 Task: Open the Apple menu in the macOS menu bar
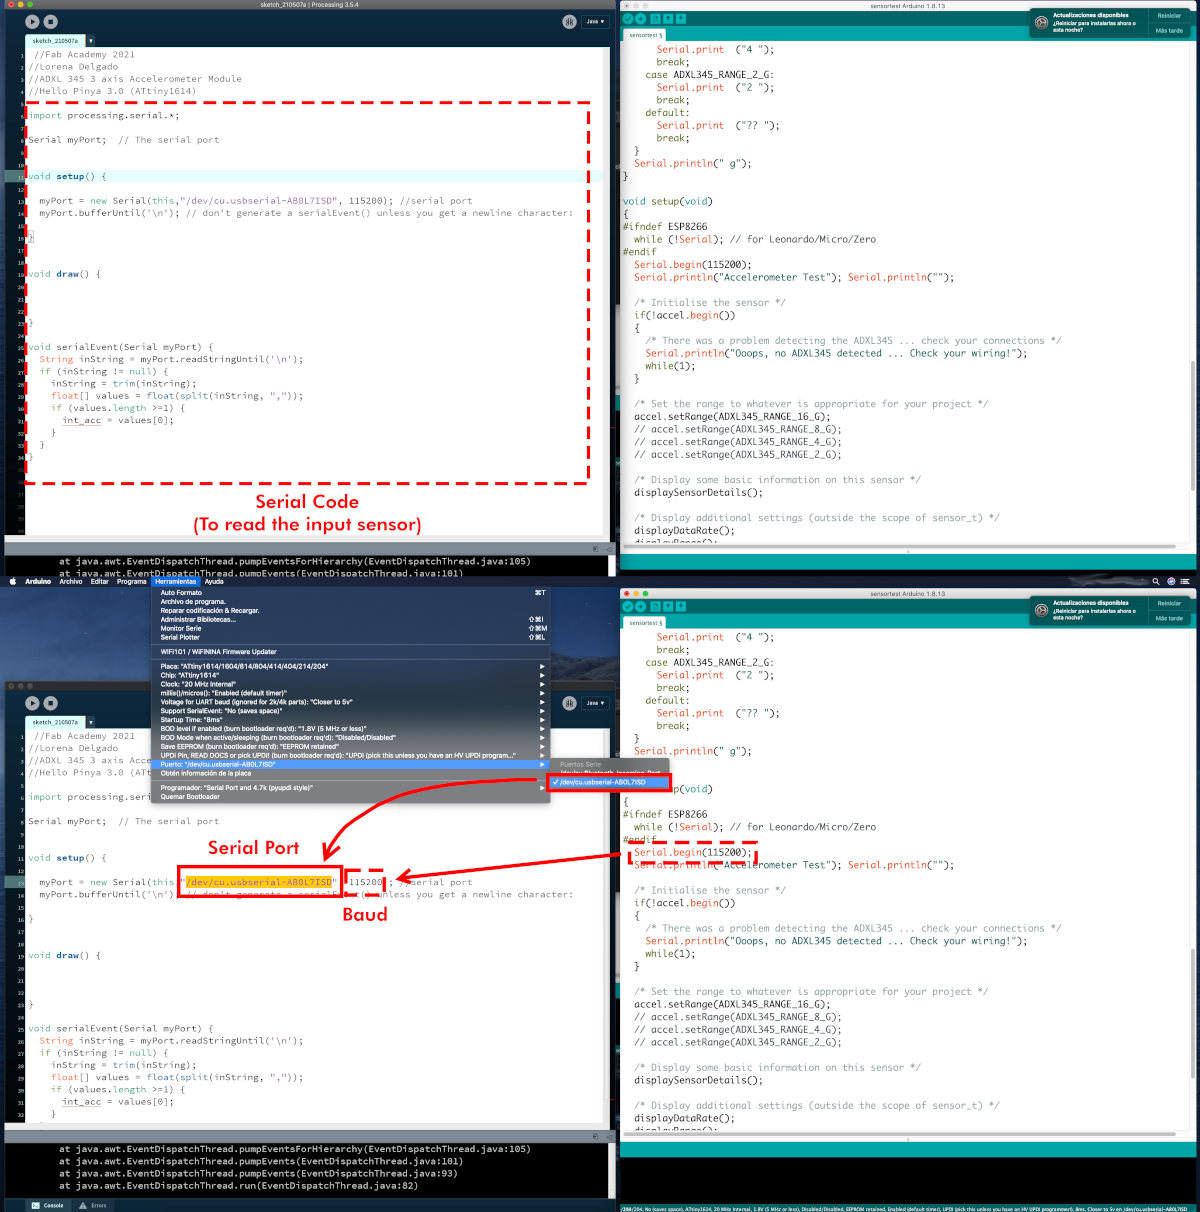tap(13, 581)
